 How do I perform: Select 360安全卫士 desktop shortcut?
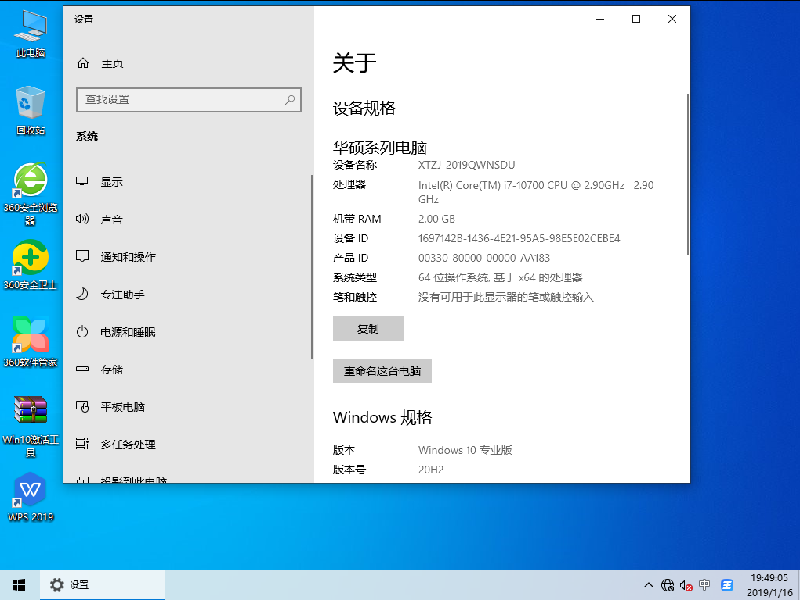[31, 265]
